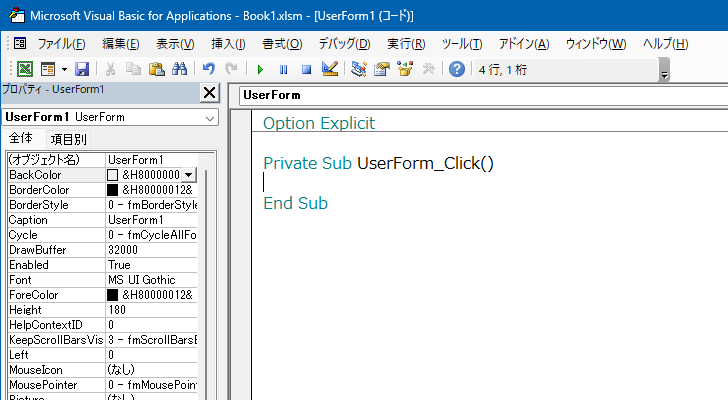728x400 pixels.
Task: Switch to the 項目別 tab
Action: 69,139
